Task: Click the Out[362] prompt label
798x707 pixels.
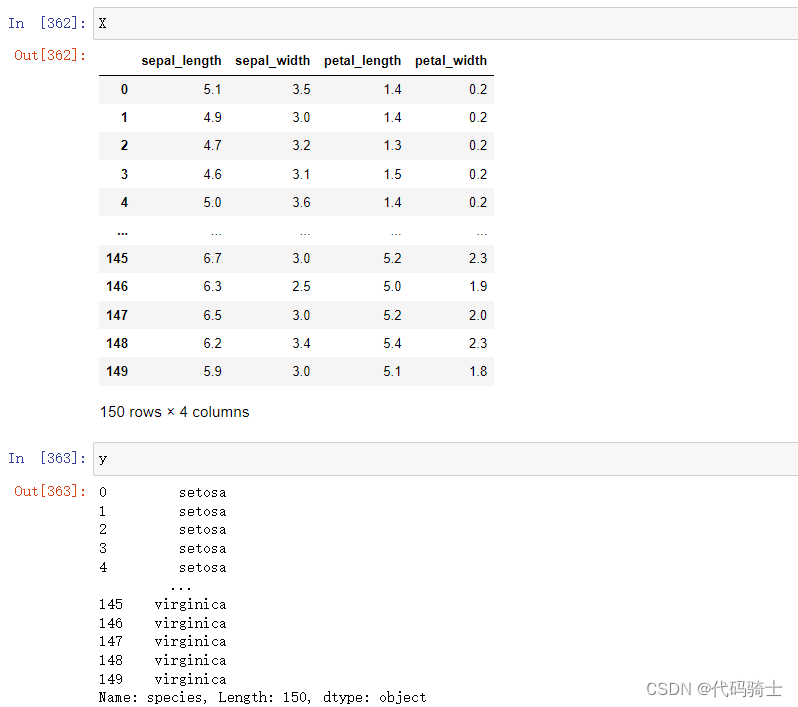Action: pos(49,55)
